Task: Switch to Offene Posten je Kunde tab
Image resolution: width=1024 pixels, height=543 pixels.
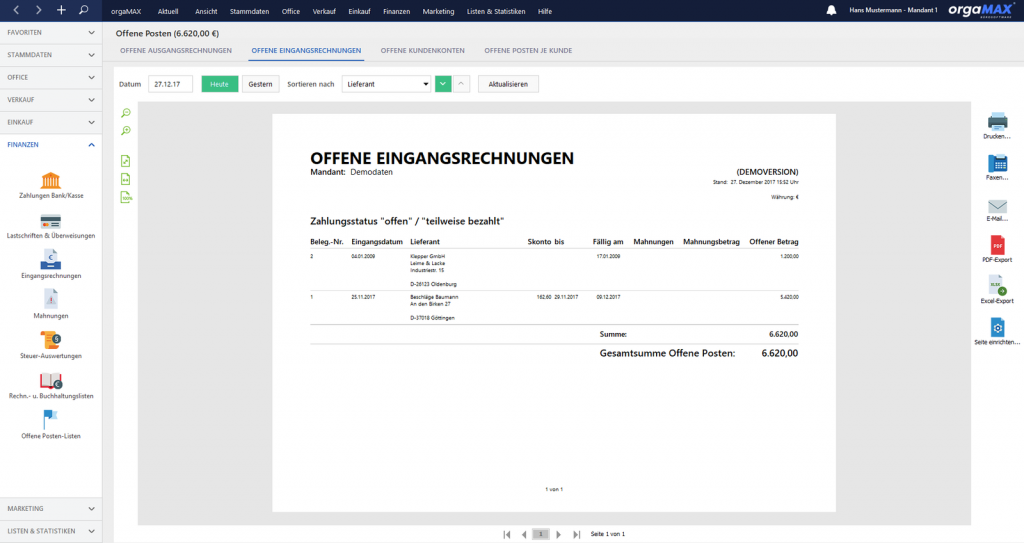Action: tap(528, 50)
